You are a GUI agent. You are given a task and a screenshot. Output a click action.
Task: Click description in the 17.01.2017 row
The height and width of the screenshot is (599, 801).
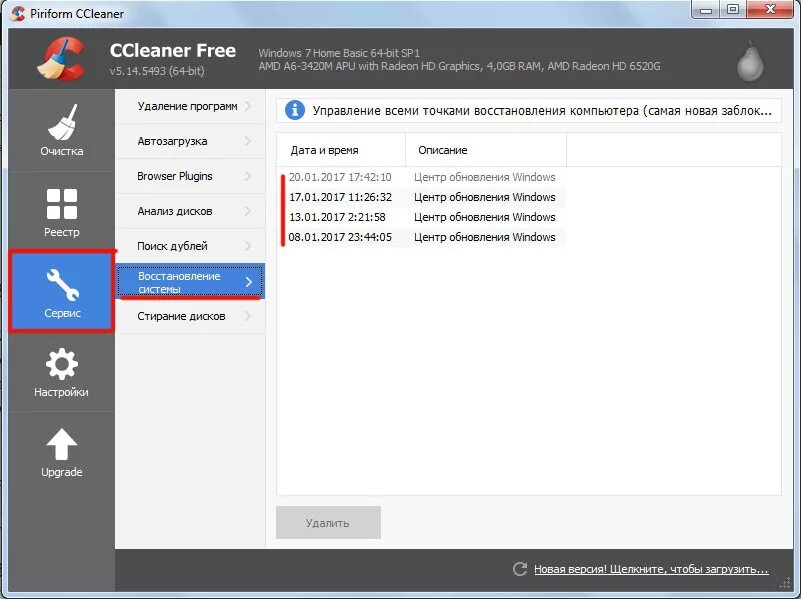click(x=484, y=197)
